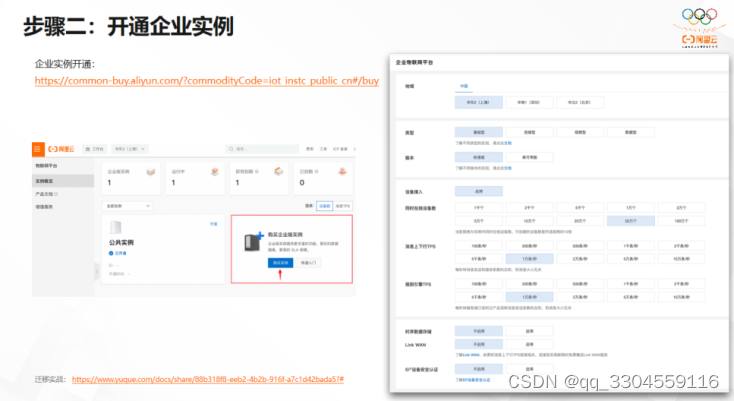The height and width of the screenshot is (401, 734).
Task: Click the 企业版实例 card stack icon
Action: click(151, 172)
